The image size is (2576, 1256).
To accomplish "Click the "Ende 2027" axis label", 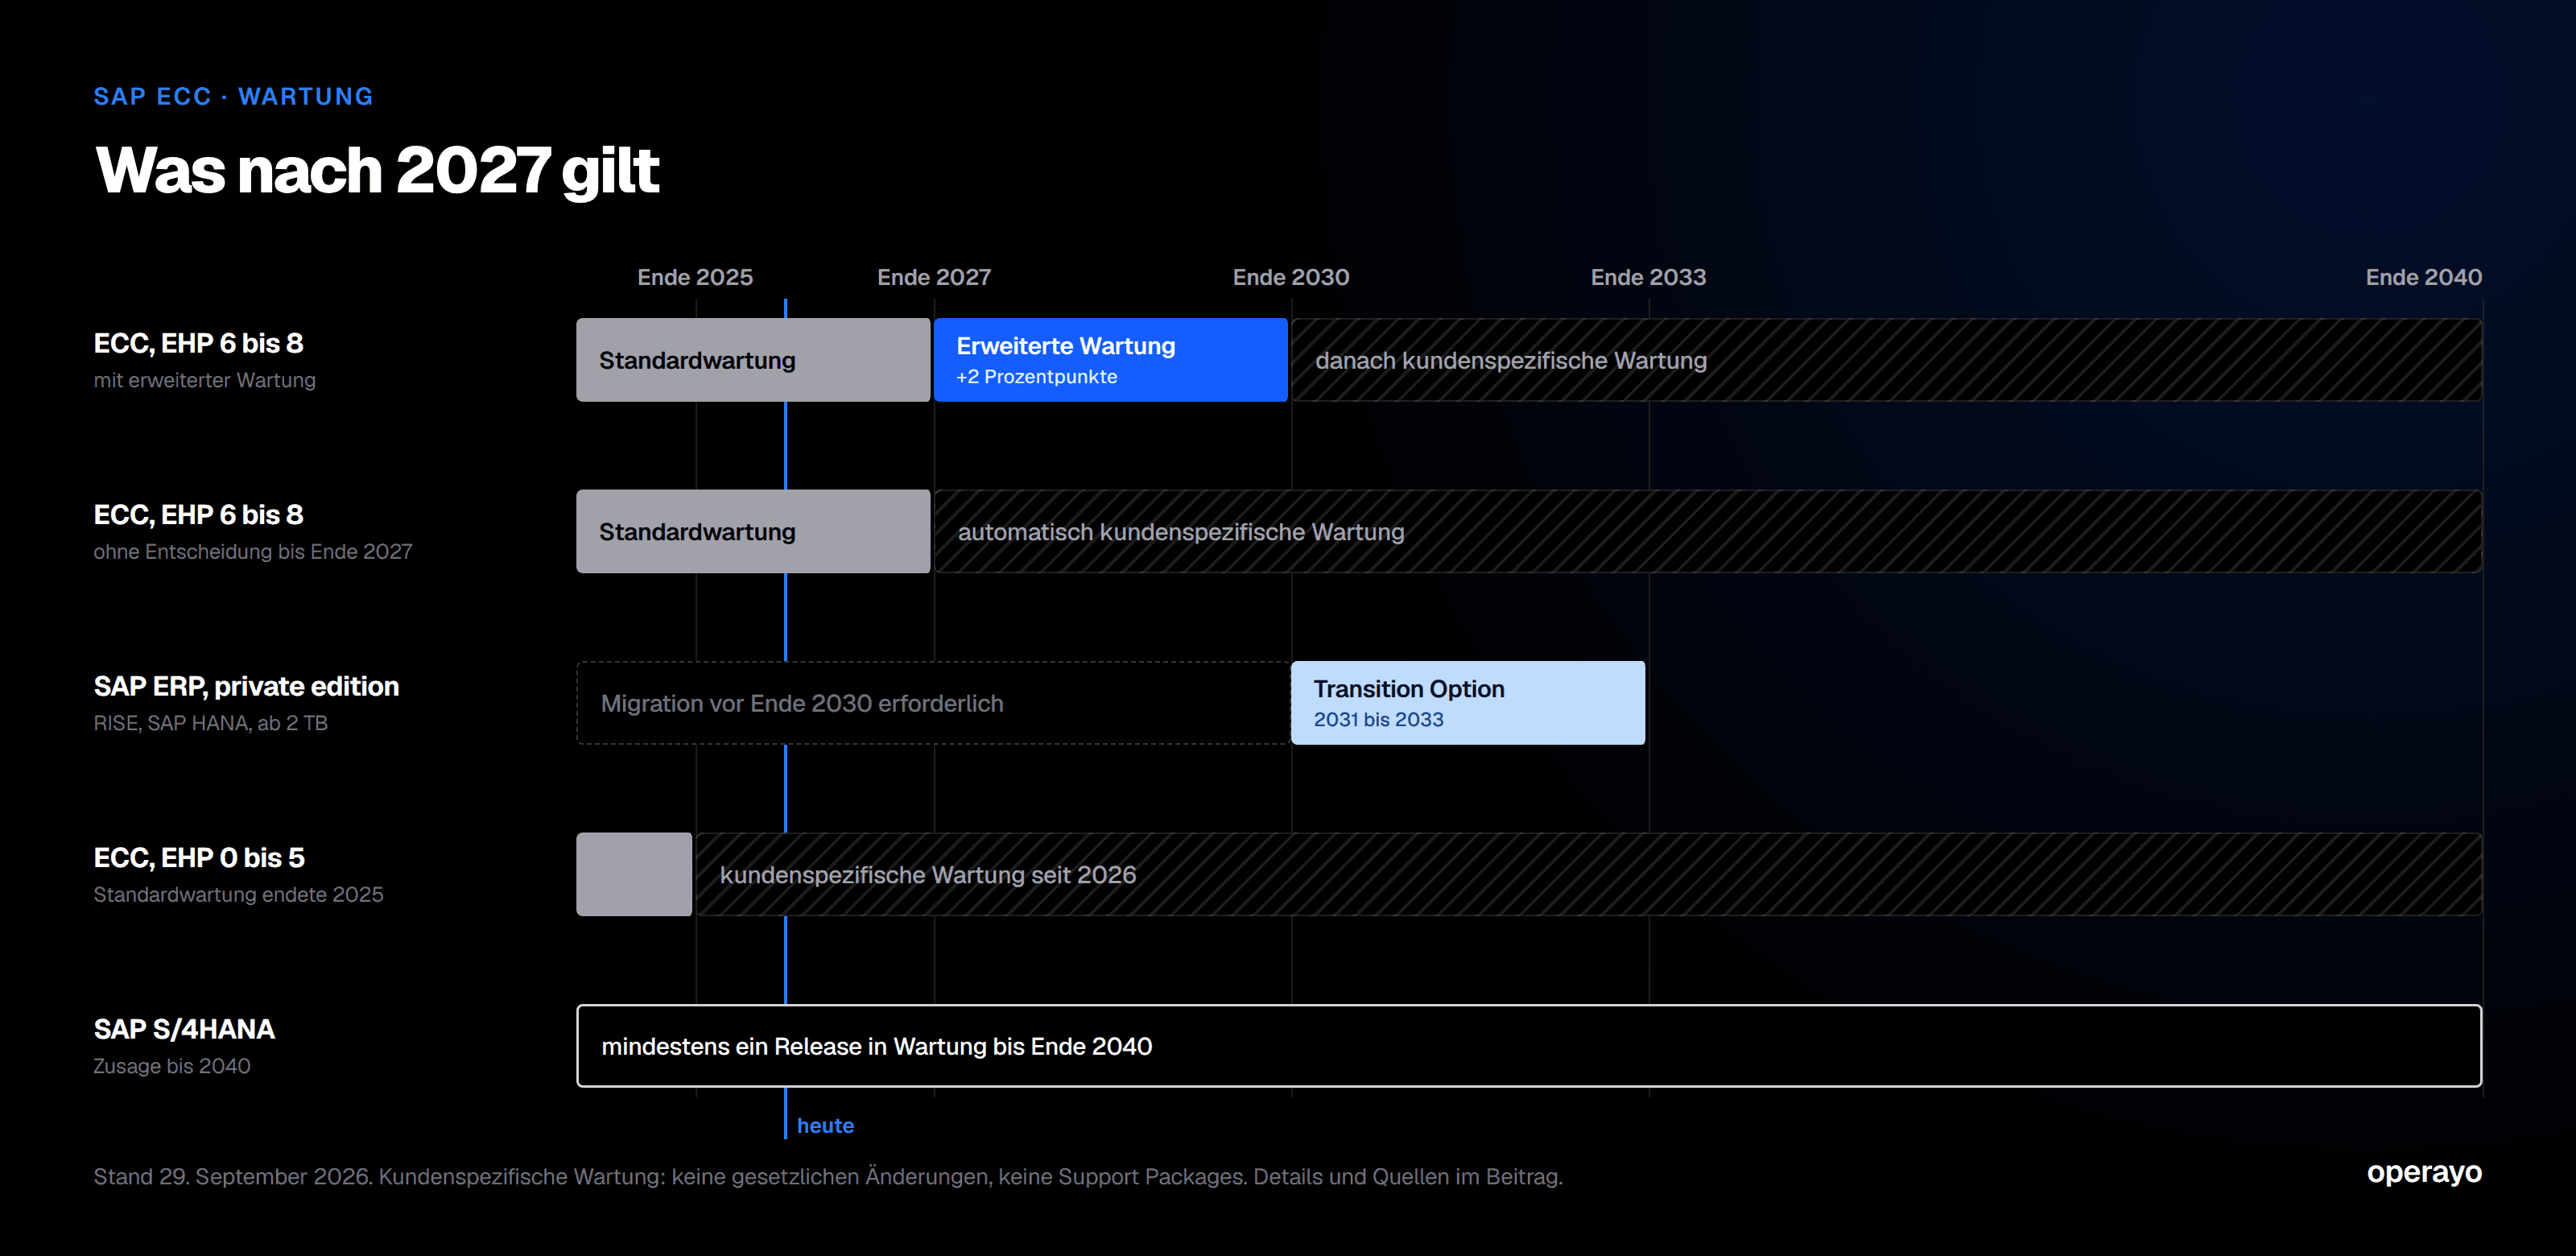I will (x=934, y=277).
